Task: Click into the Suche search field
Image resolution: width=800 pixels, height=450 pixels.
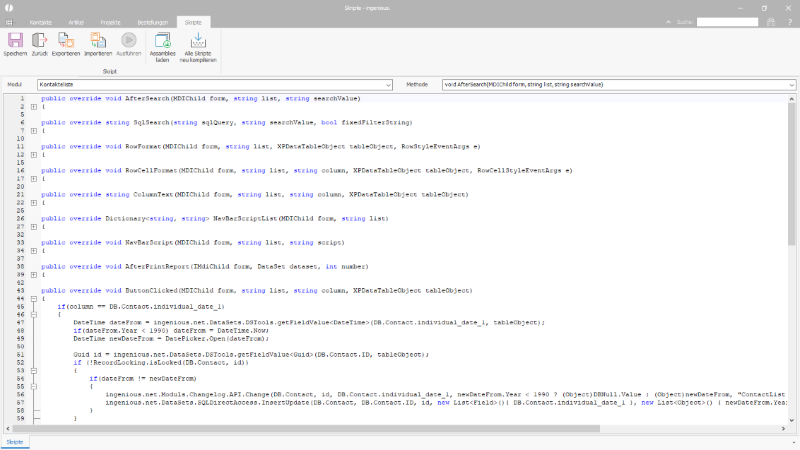Action: [728, 22]
